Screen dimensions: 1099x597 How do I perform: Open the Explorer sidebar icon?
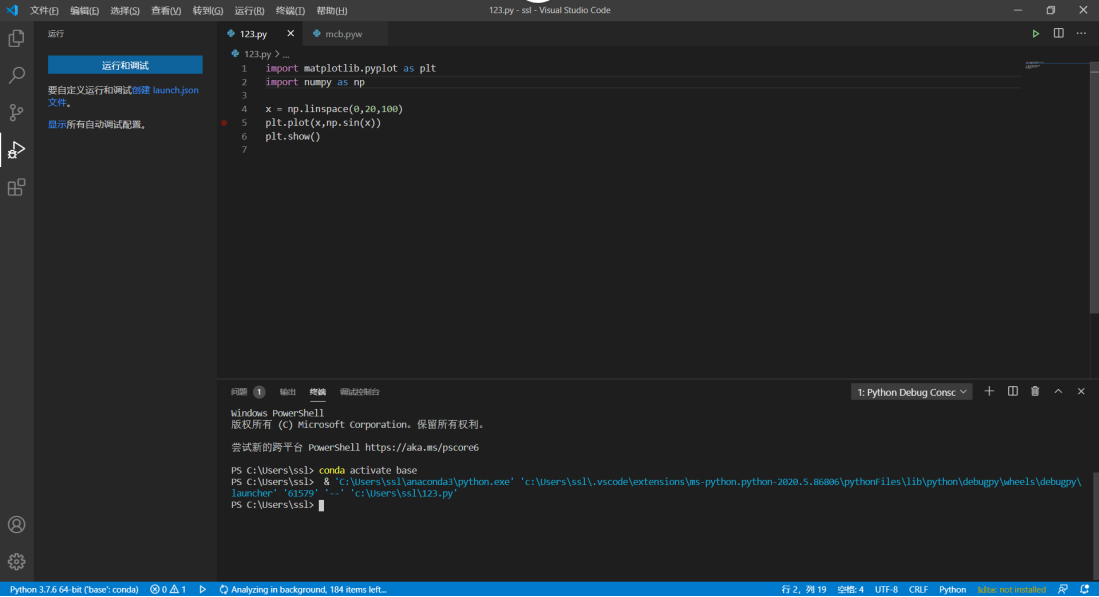(15, 36)
